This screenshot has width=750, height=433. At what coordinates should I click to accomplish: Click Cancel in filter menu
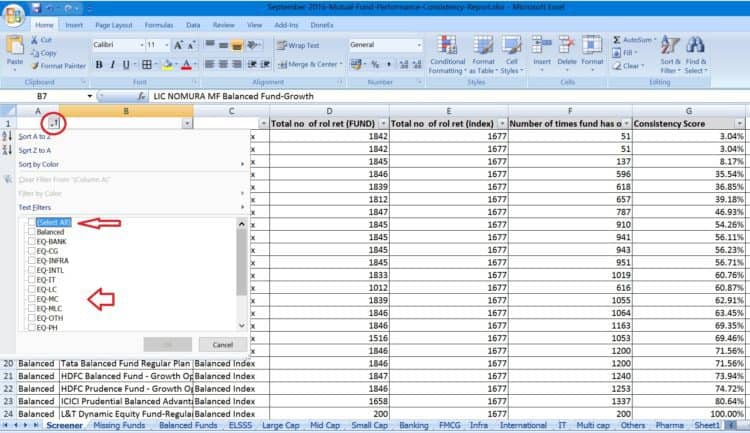tap(222, 344)
